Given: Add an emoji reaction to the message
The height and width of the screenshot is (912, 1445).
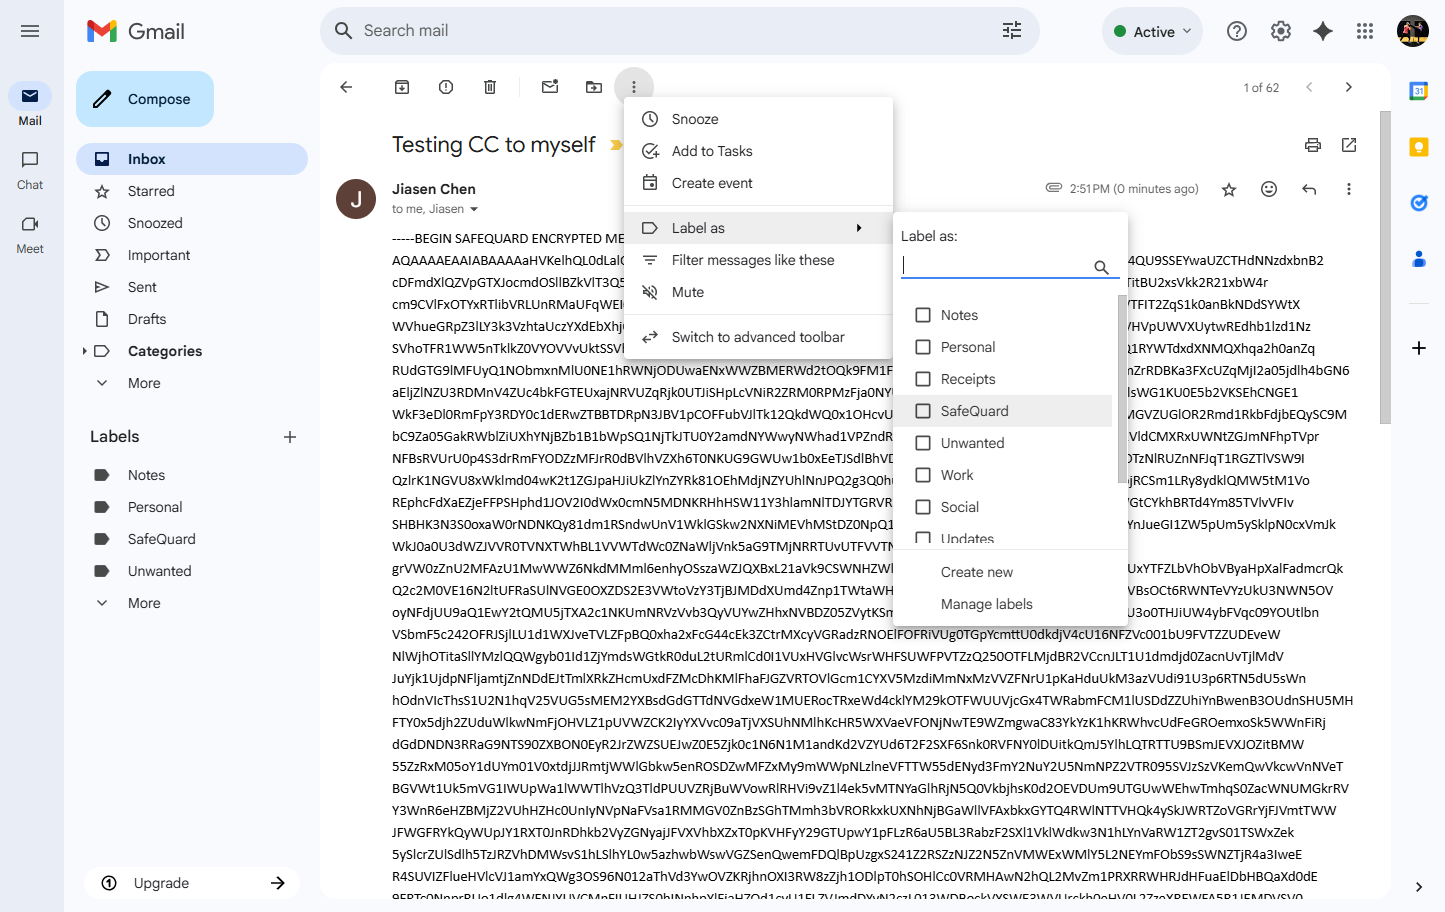Looking at the screenshot, I should tap(1269, 189).
